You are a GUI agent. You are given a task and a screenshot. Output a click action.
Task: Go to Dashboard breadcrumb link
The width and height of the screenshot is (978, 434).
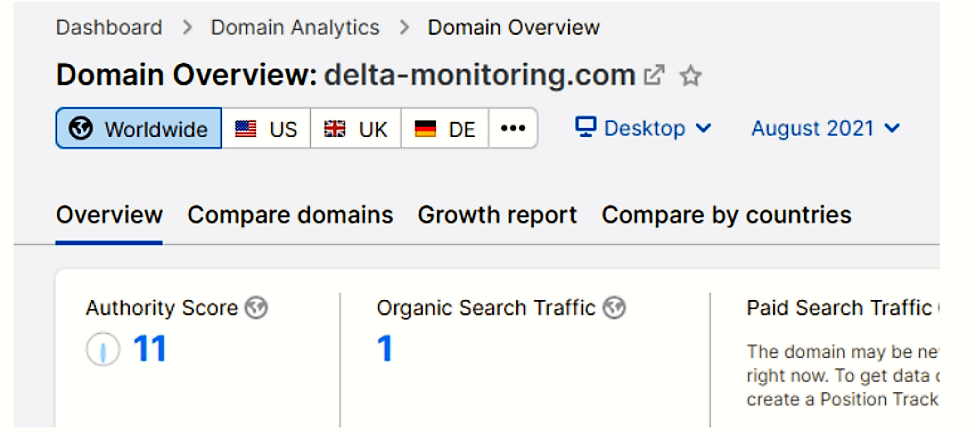pyautogui.click(x=109, y=27)
